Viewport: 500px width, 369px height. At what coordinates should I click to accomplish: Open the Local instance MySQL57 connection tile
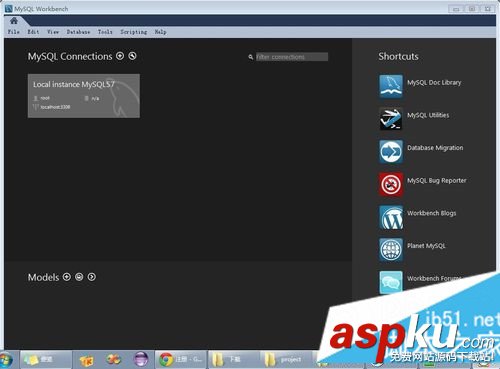coord(84,96)
